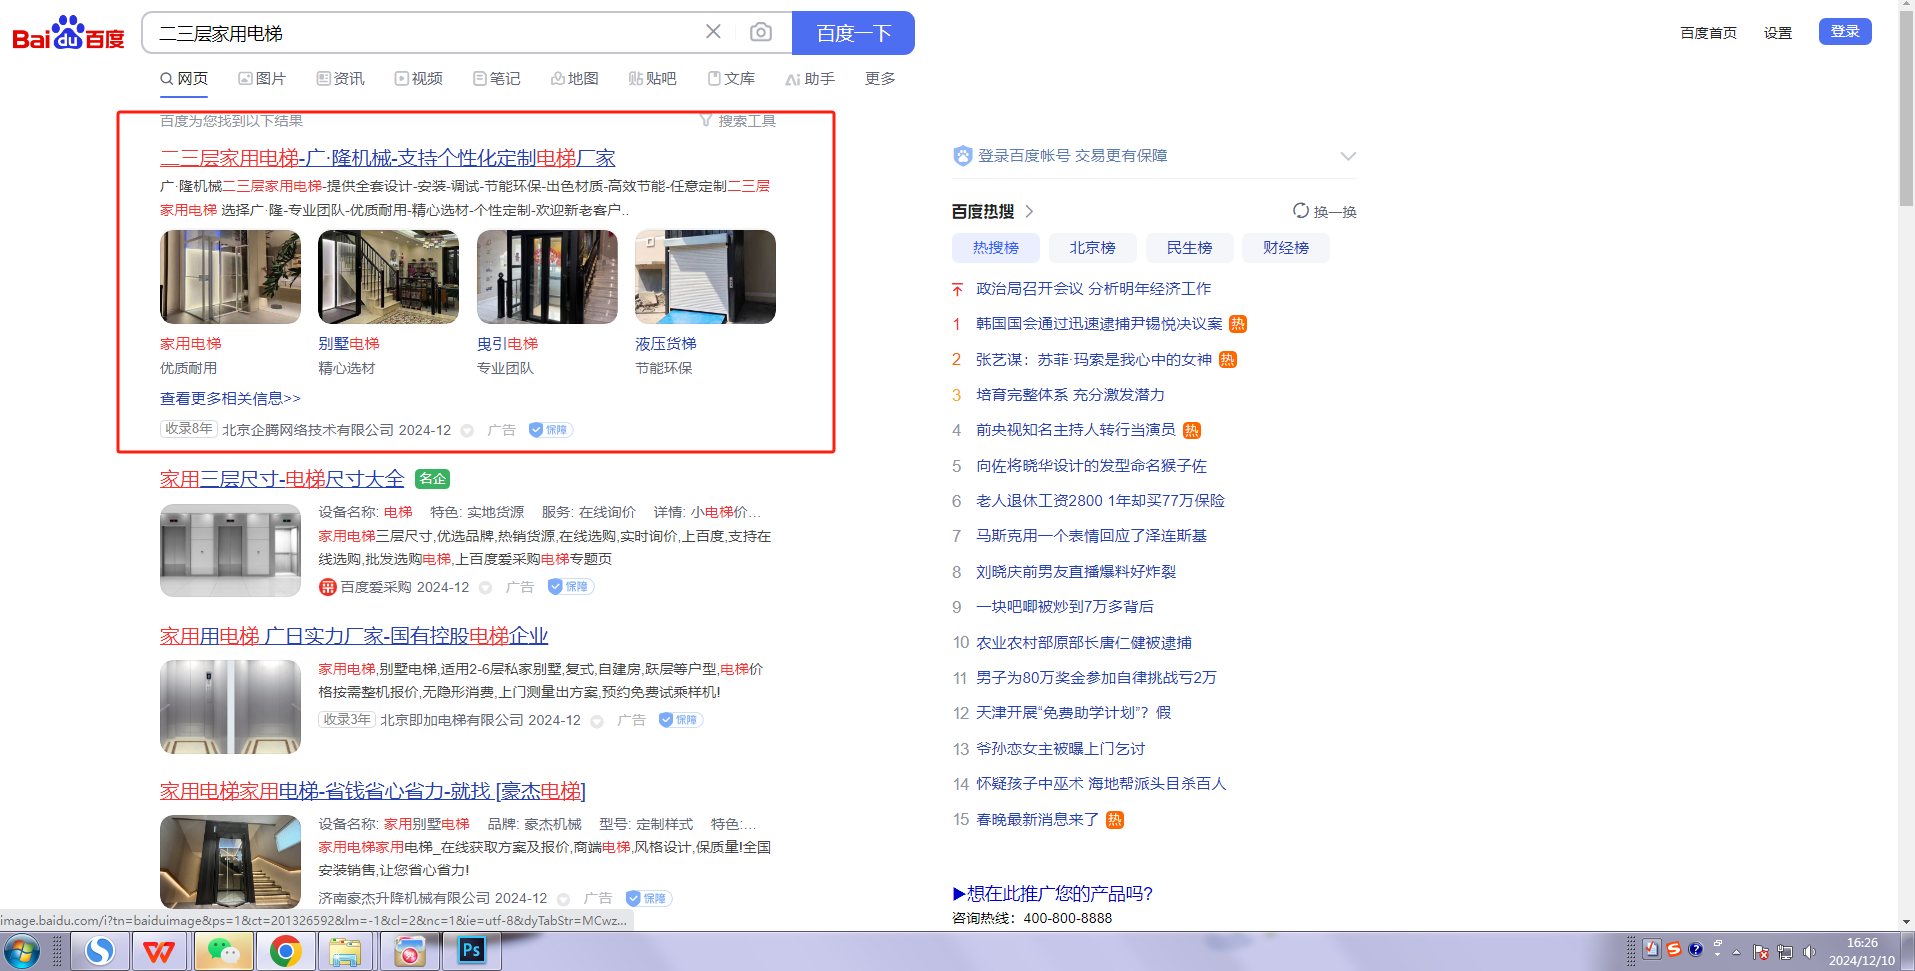1915x971 pixels.
Task: Click the camera image search icon
Action: click(x=761, y=32)
